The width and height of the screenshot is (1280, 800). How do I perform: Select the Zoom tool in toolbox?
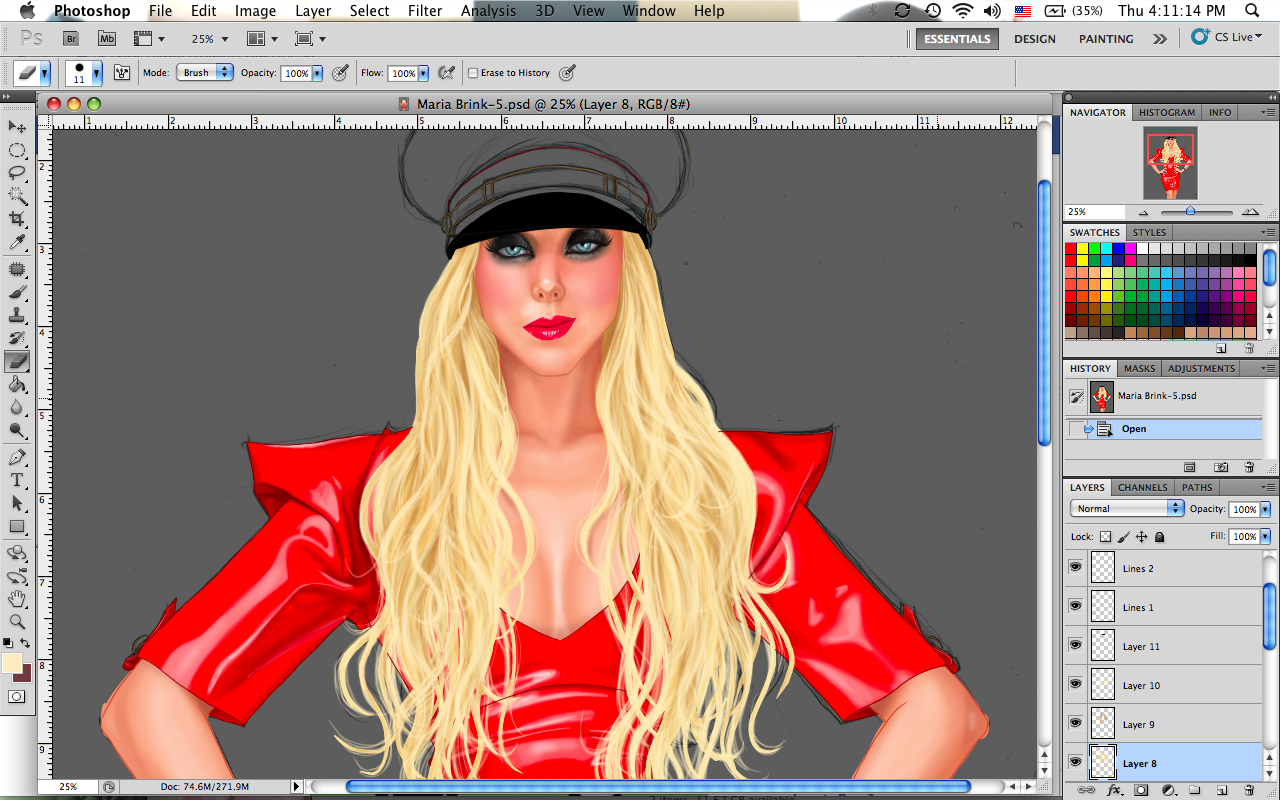point(17,622)
